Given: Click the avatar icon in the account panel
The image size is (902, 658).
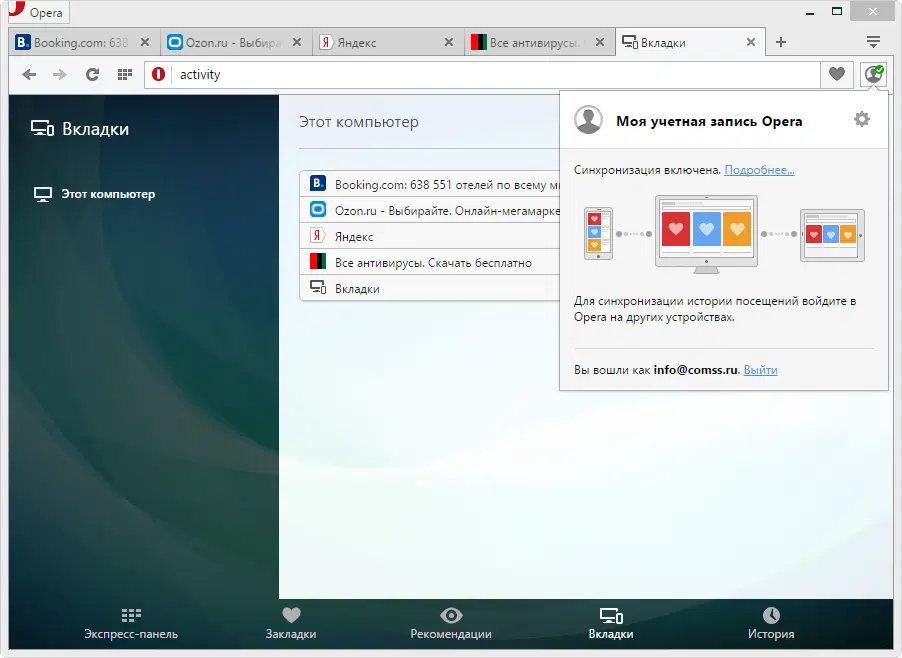Looking at the screenshot, I should pyautogui.click(x=588, y=119).
